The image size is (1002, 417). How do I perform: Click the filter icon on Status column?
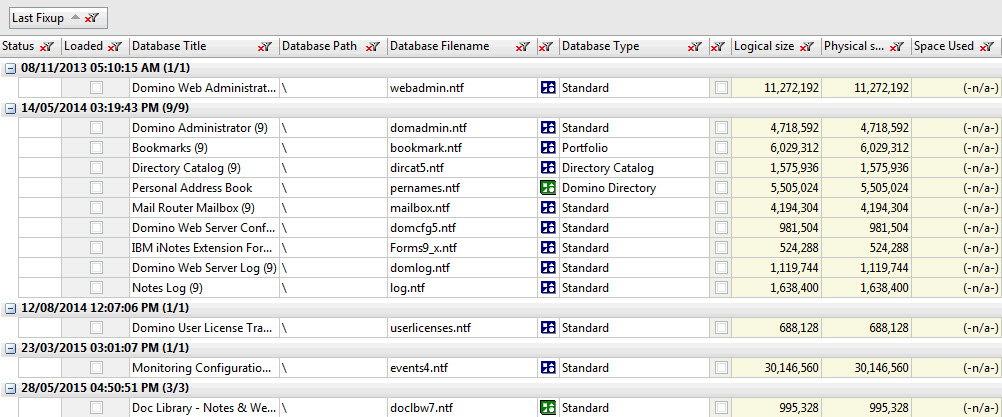coord(46,47)
